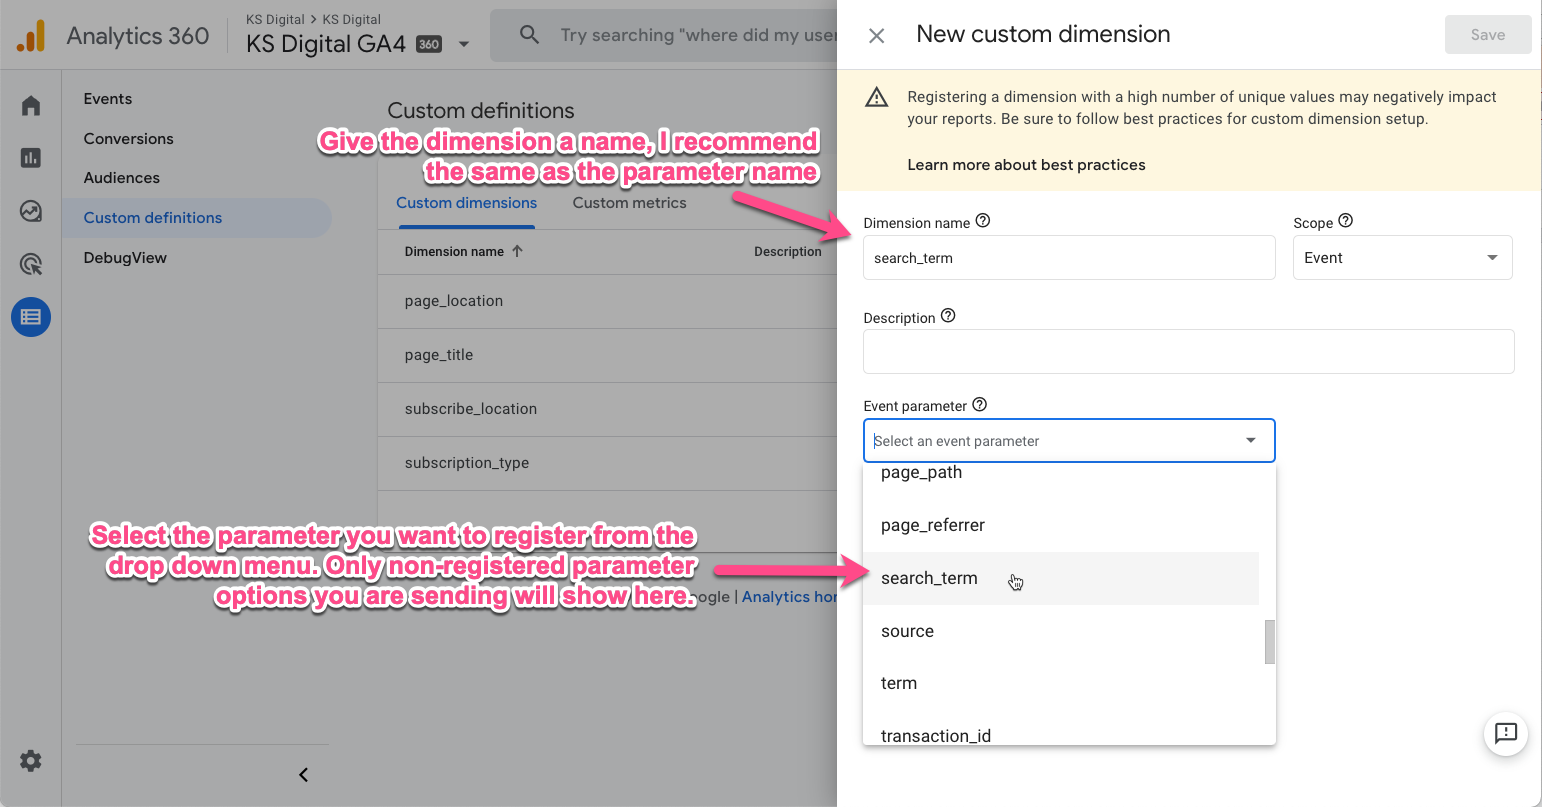Click the Dimension name input field
This screenshot has width=1542, height=807.
(1069, 258)
